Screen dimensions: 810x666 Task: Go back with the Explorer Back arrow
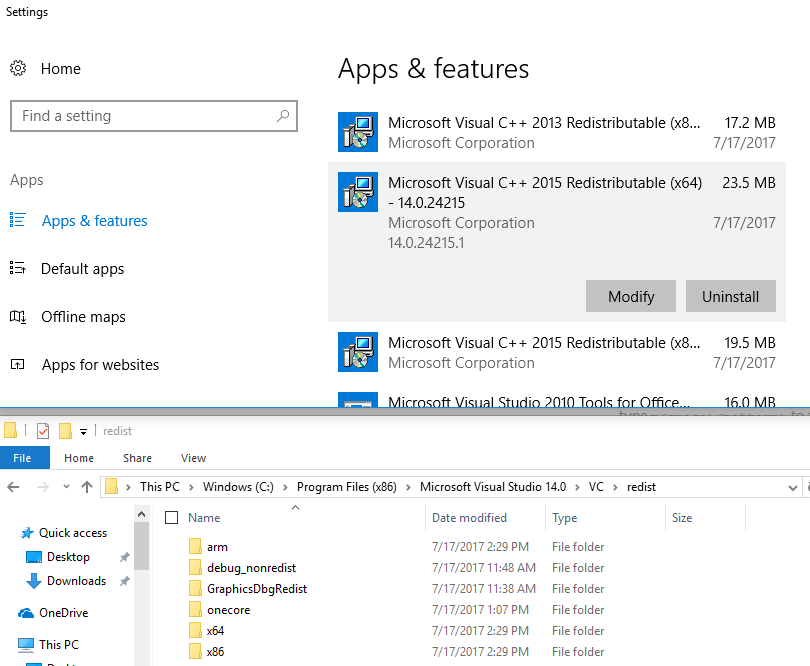14,487
